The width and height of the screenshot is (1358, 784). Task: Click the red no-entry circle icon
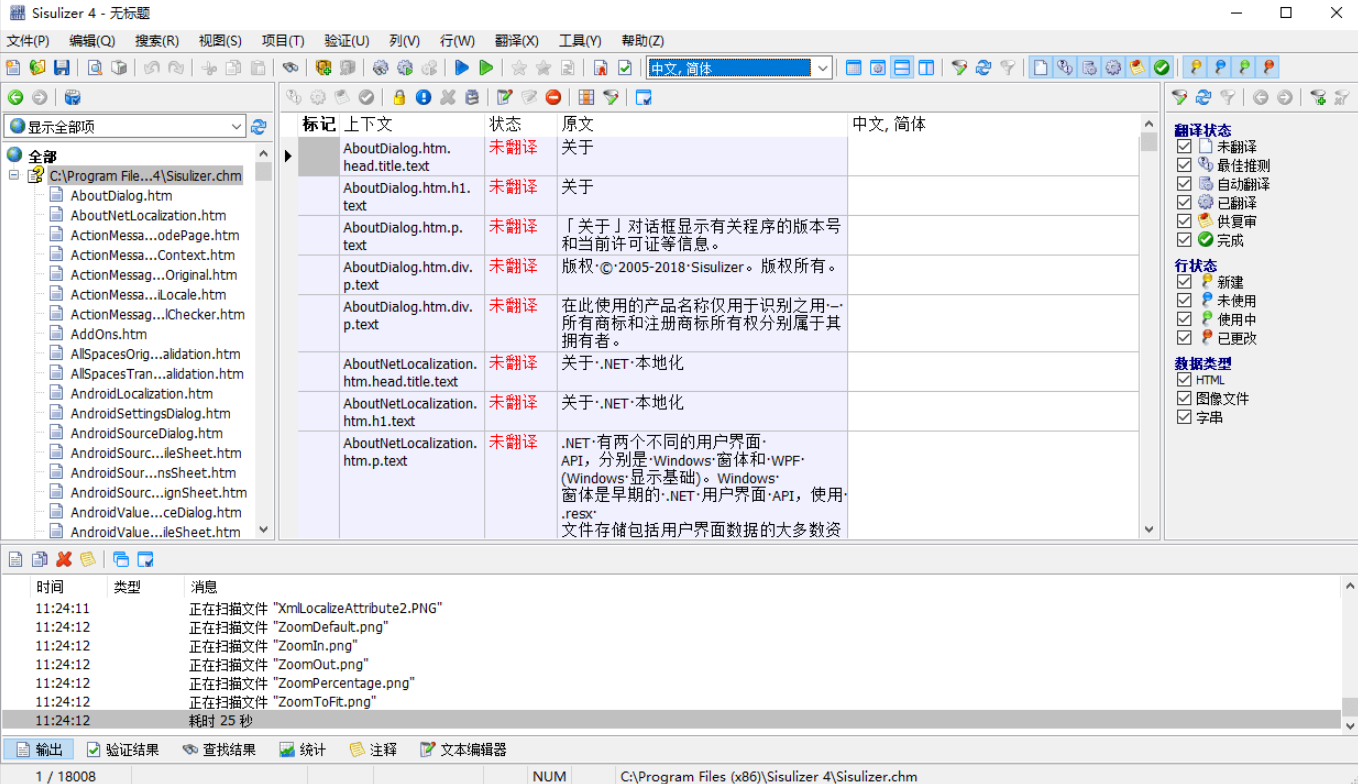pos(553,97)
